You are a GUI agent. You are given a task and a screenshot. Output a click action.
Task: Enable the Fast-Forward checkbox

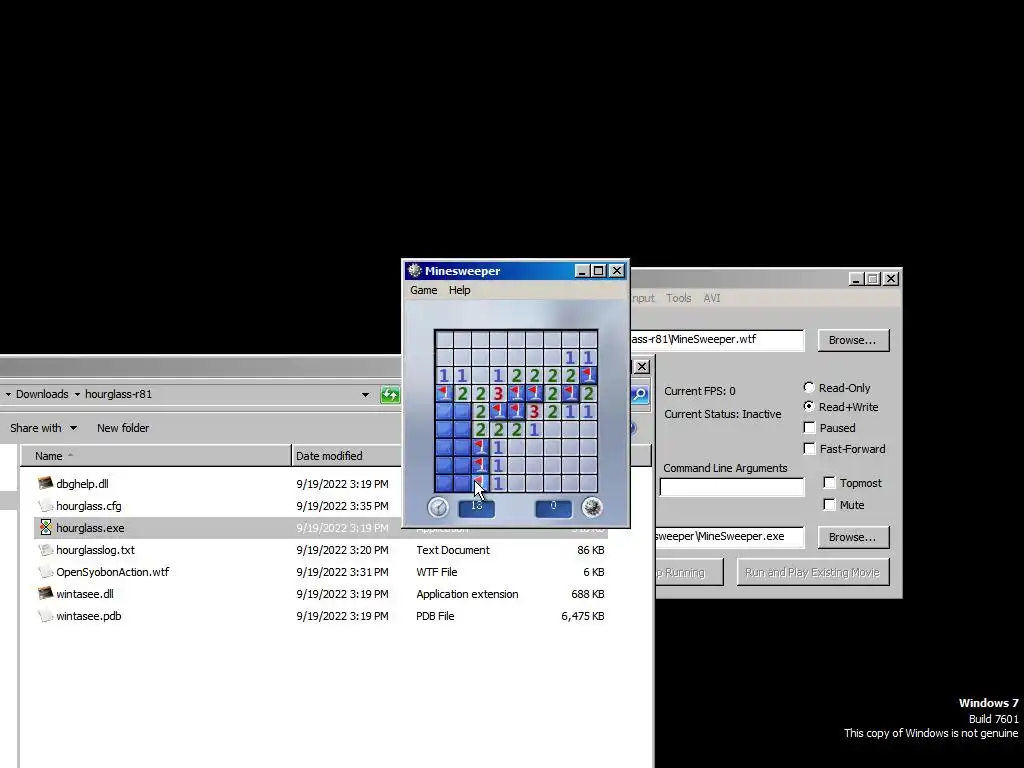coord(809,449)
